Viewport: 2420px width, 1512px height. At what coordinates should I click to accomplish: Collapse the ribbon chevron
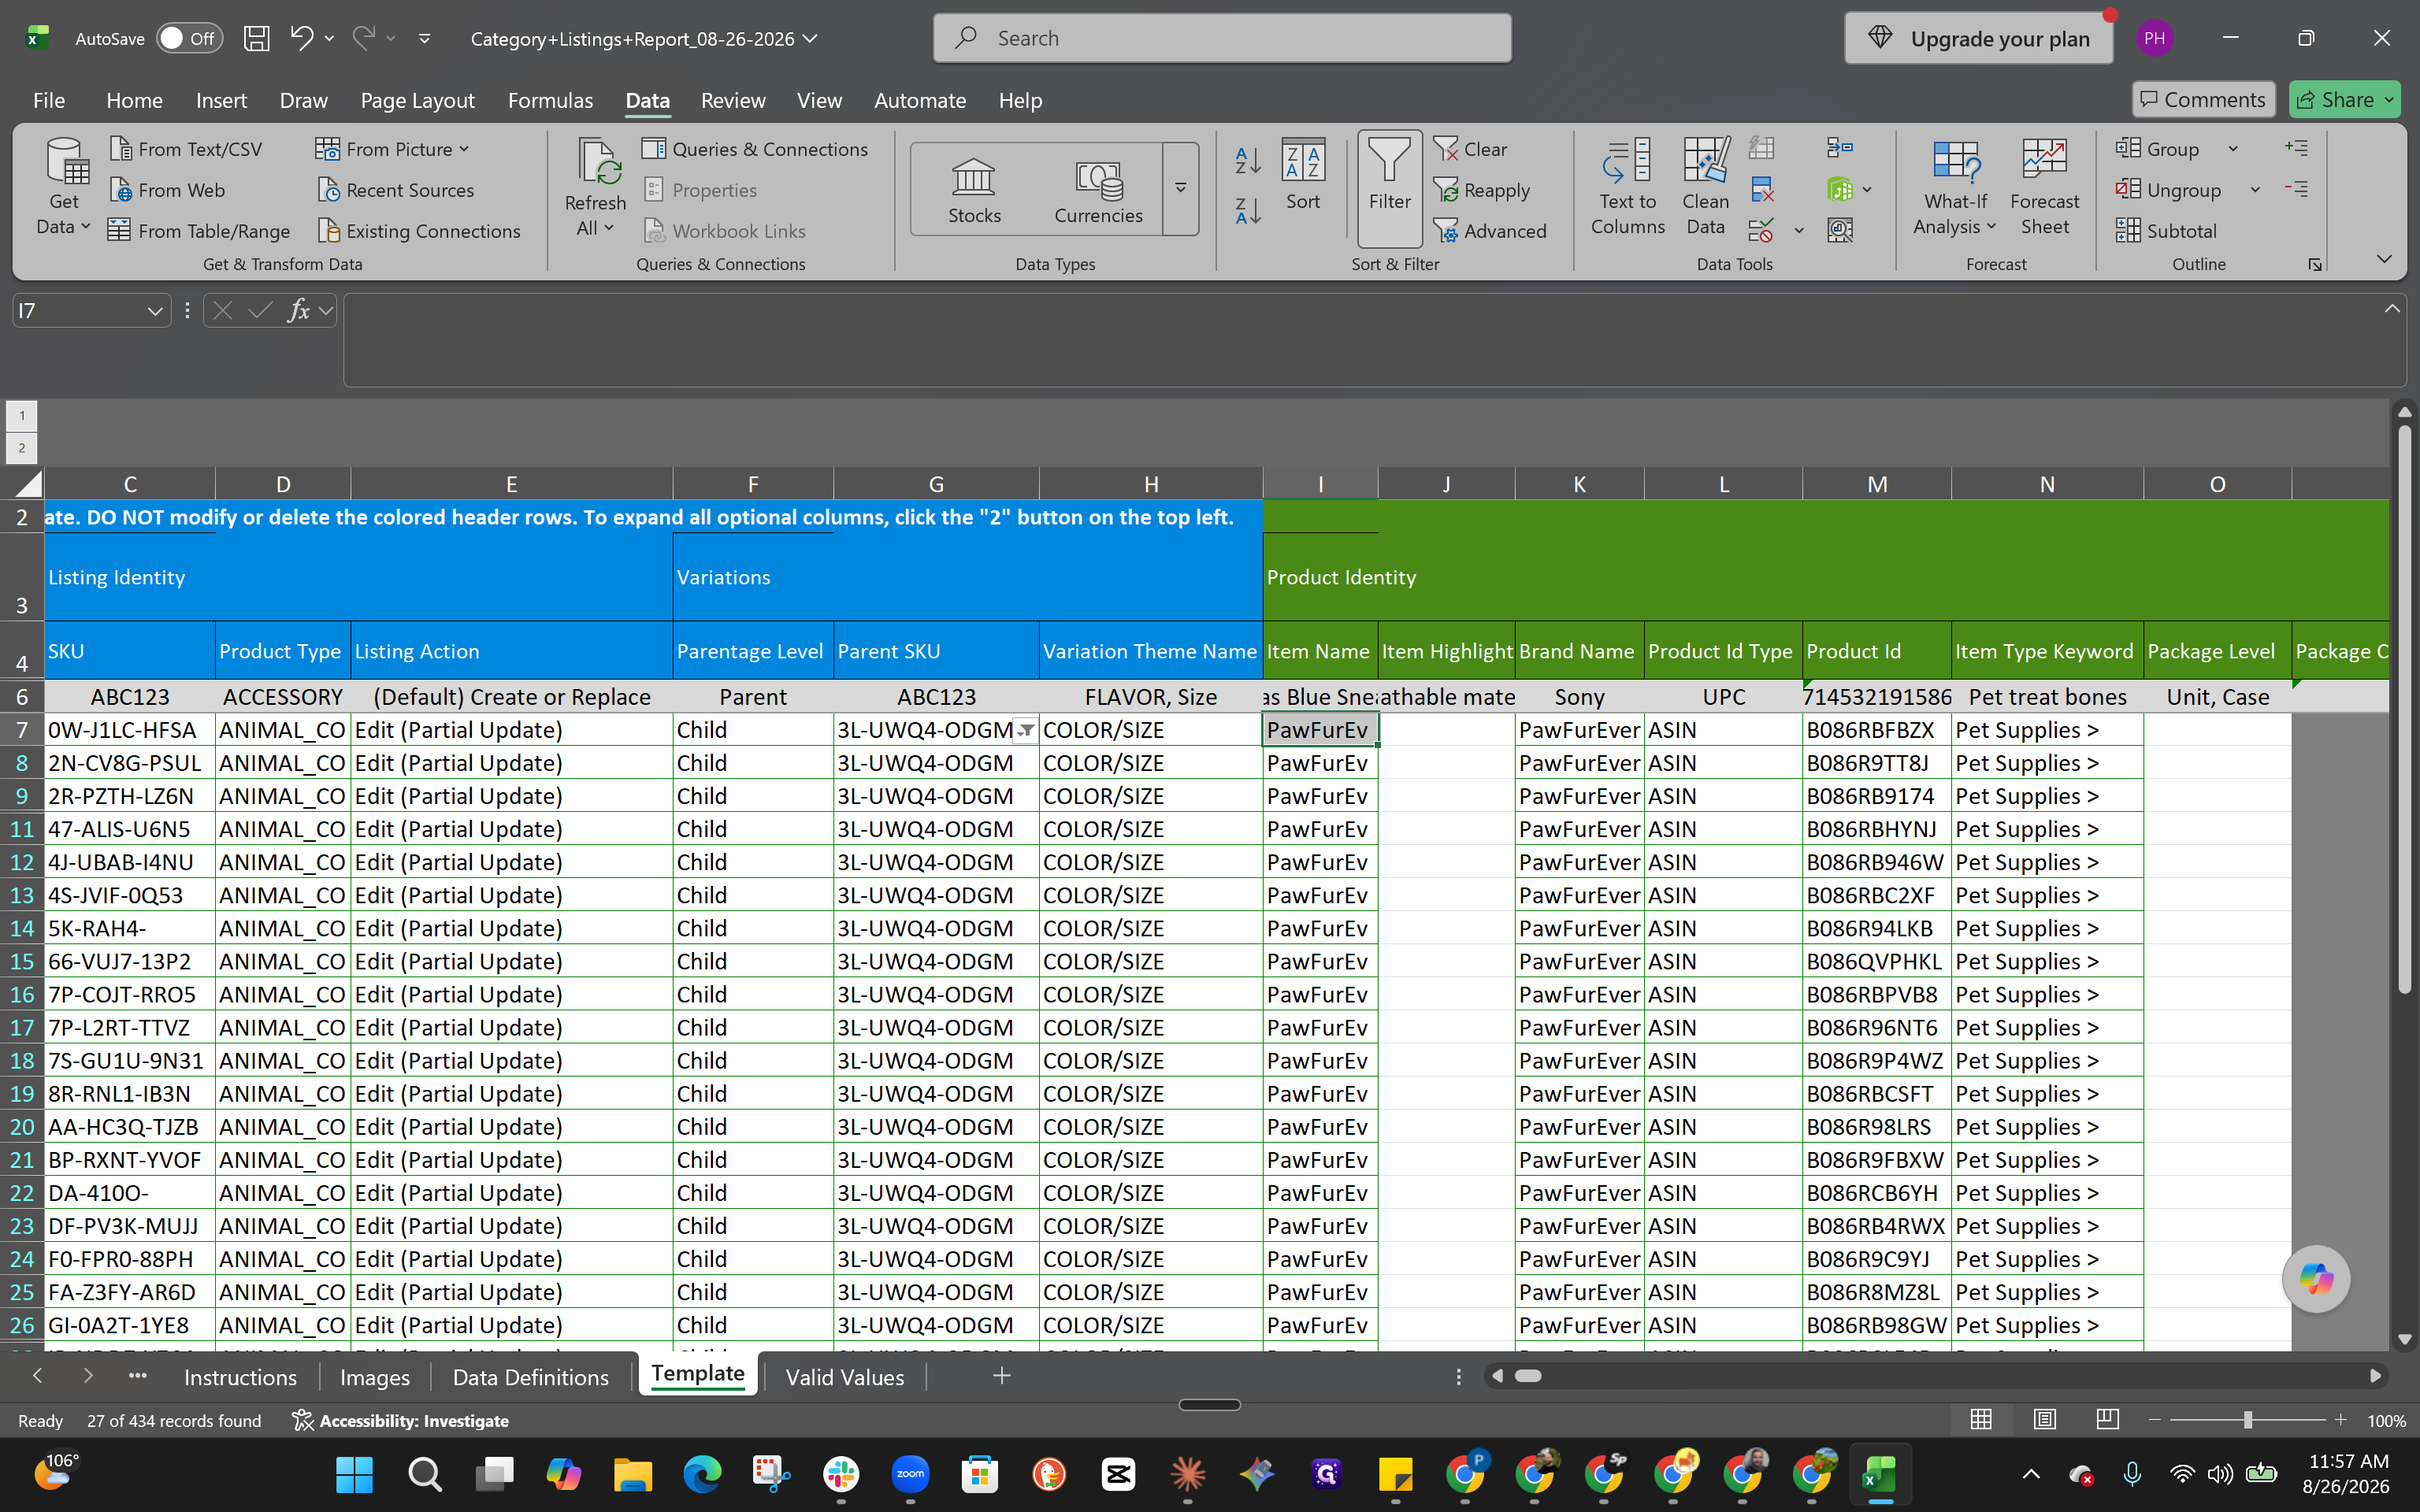click(x=2384, y=259)
